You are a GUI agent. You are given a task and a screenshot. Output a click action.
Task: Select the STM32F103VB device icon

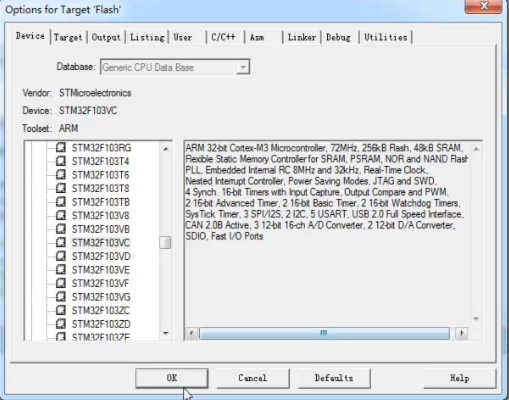click(61, 229)
